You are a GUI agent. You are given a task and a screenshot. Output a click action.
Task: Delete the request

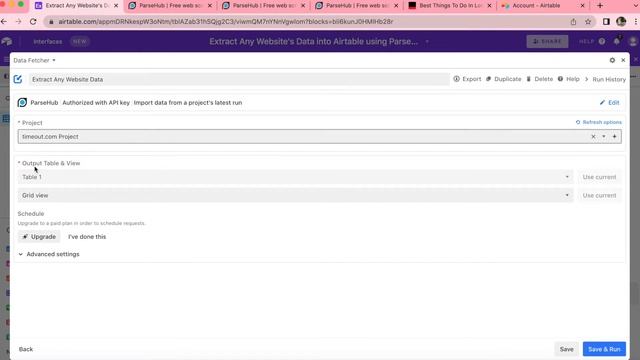coord(540,79)
